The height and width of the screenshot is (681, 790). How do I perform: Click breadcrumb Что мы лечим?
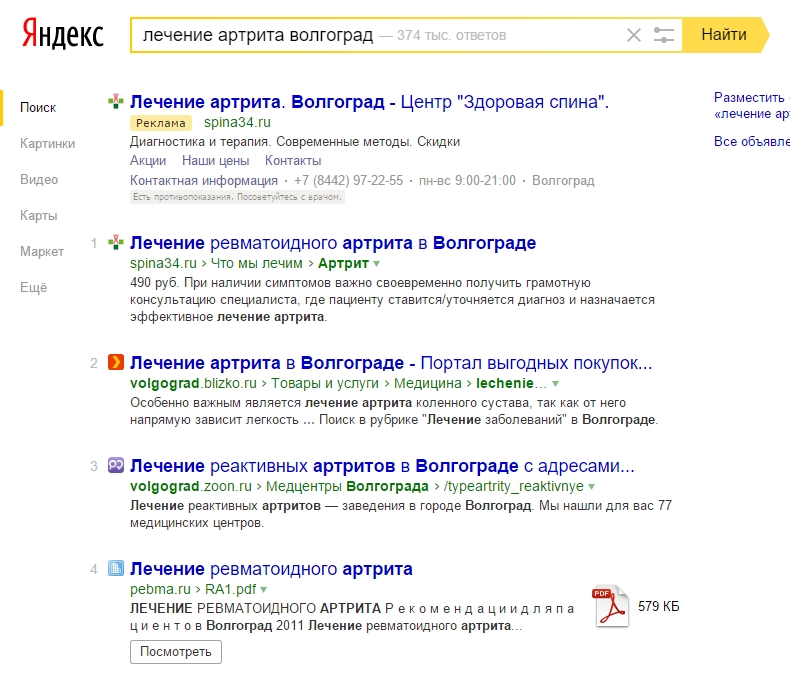[256, 263]
